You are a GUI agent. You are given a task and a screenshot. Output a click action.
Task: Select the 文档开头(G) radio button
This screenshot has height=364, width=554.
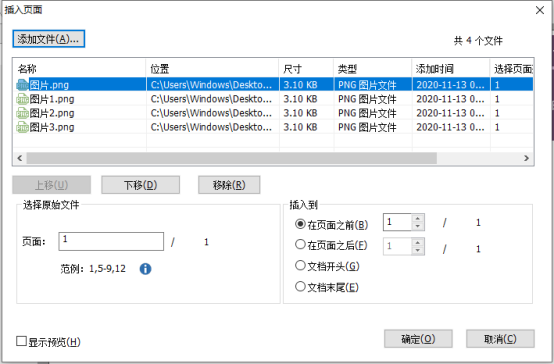pos(300,265)
